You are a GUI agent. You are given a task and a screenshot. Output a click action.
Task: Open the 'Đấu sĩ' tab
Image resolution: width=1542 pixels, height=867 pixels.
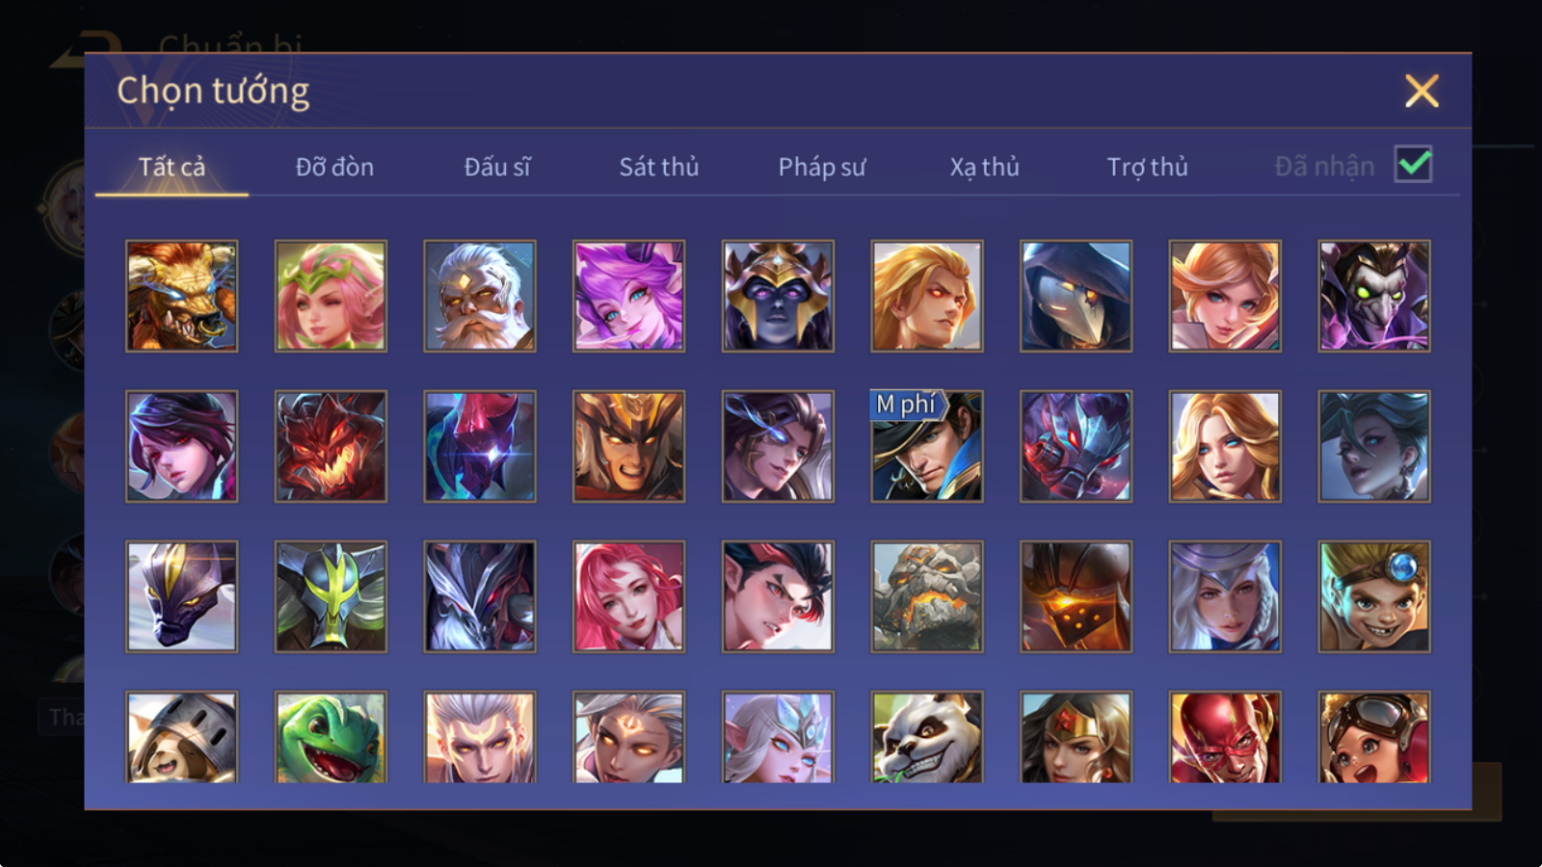click(x=497, y=167)
